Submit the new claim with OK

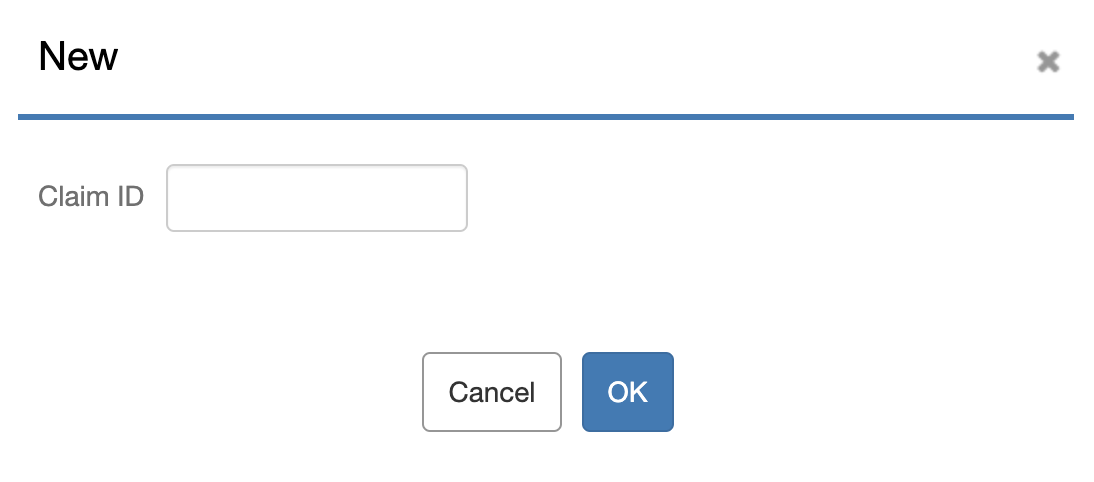[x=628, y=392]
